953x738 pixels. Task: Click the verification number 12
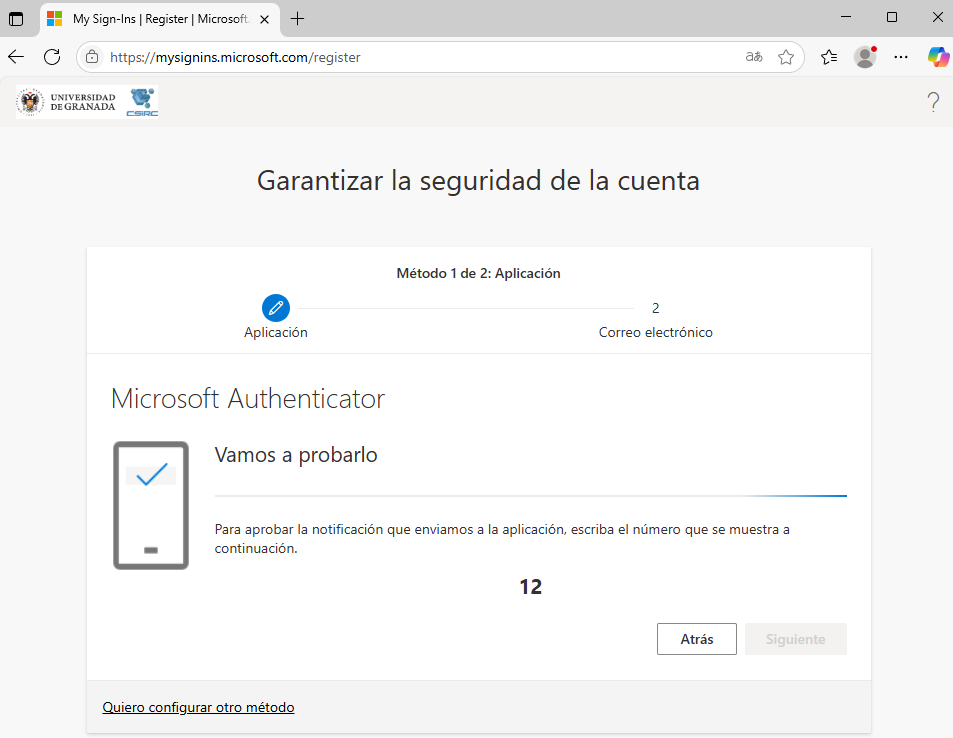(x=531, y=587)
